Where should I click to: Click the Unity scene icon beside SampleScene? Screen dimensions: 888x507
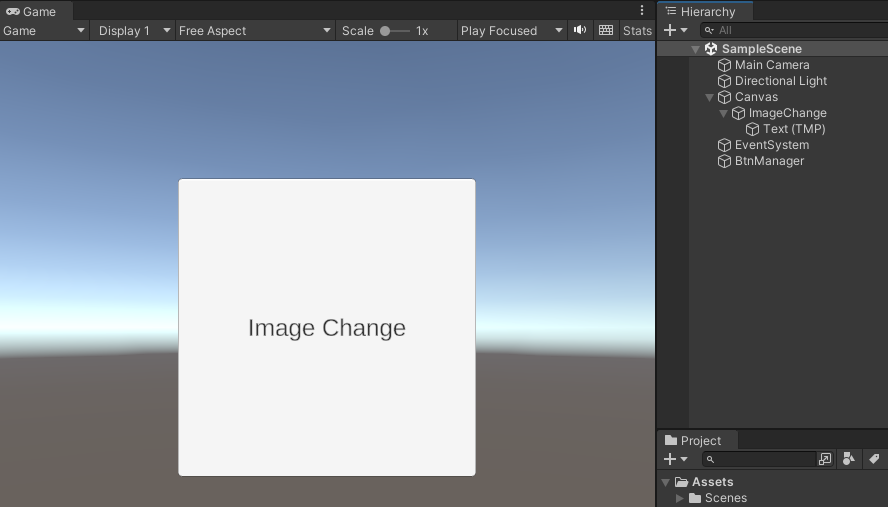[711, 49]
